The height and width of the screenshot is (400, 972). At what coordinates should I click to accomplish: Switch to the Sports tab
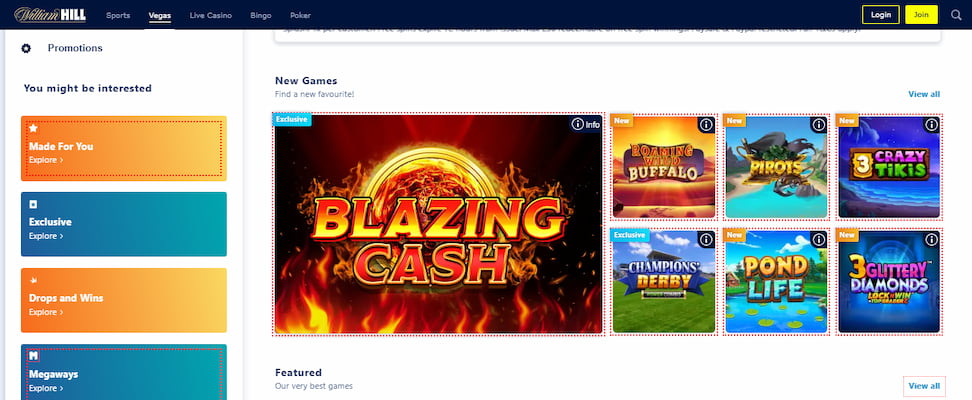pos(118,16)
